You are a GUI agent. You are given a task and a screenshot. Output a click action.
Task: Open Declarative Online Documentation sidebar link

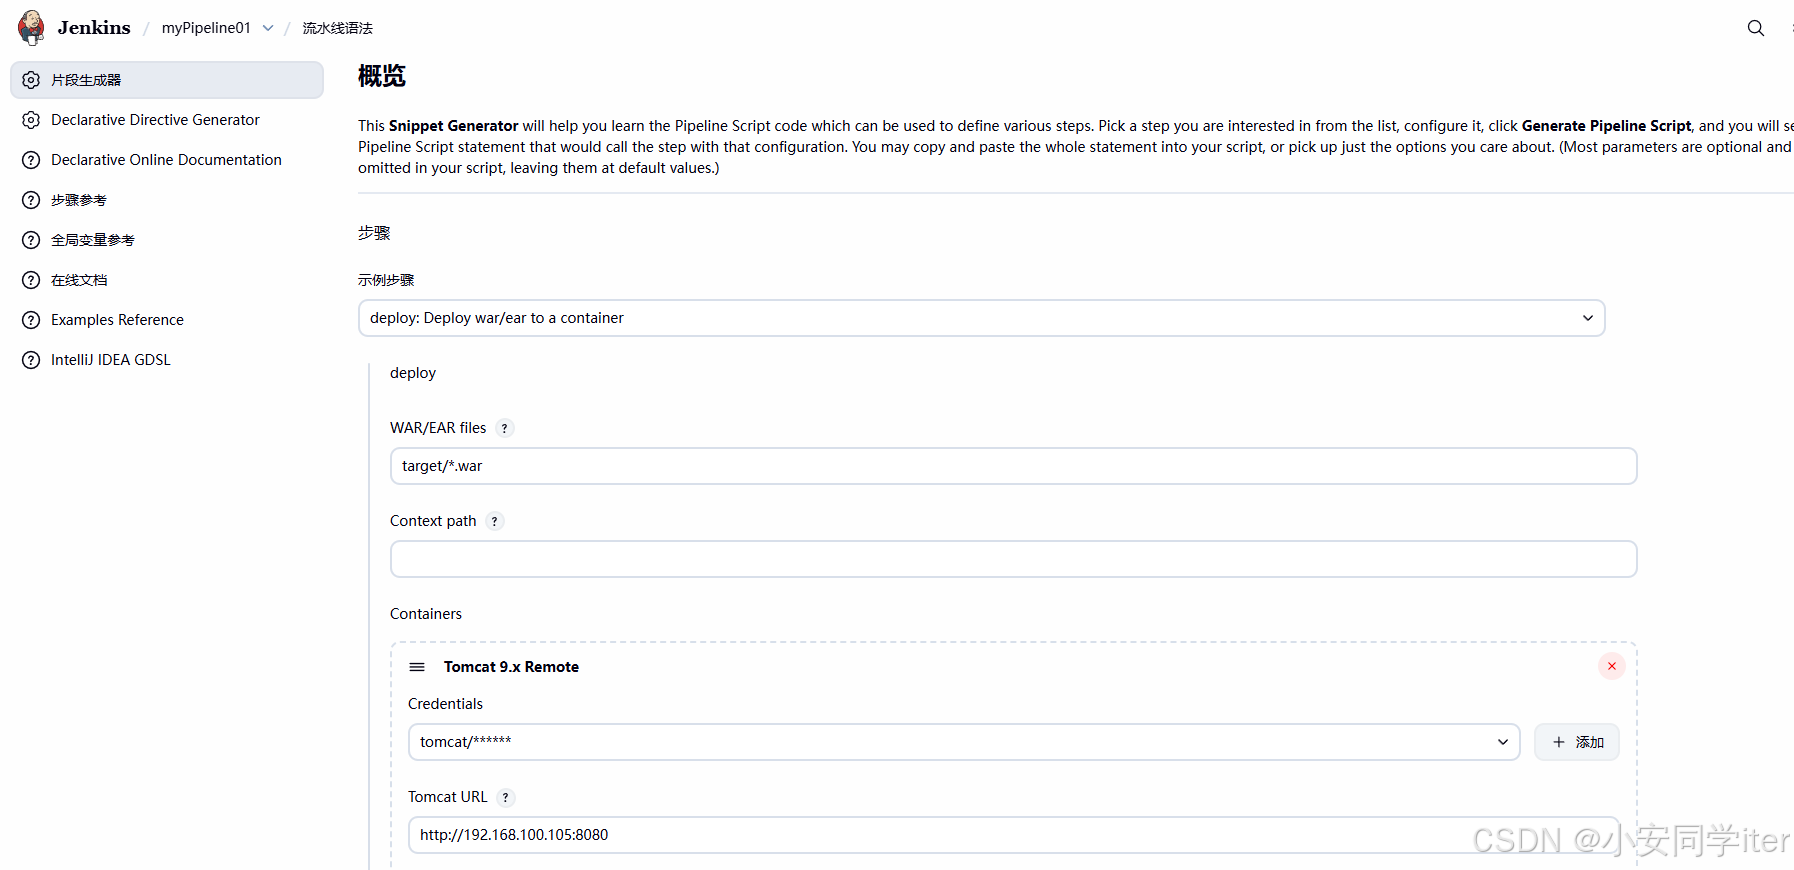166,160
